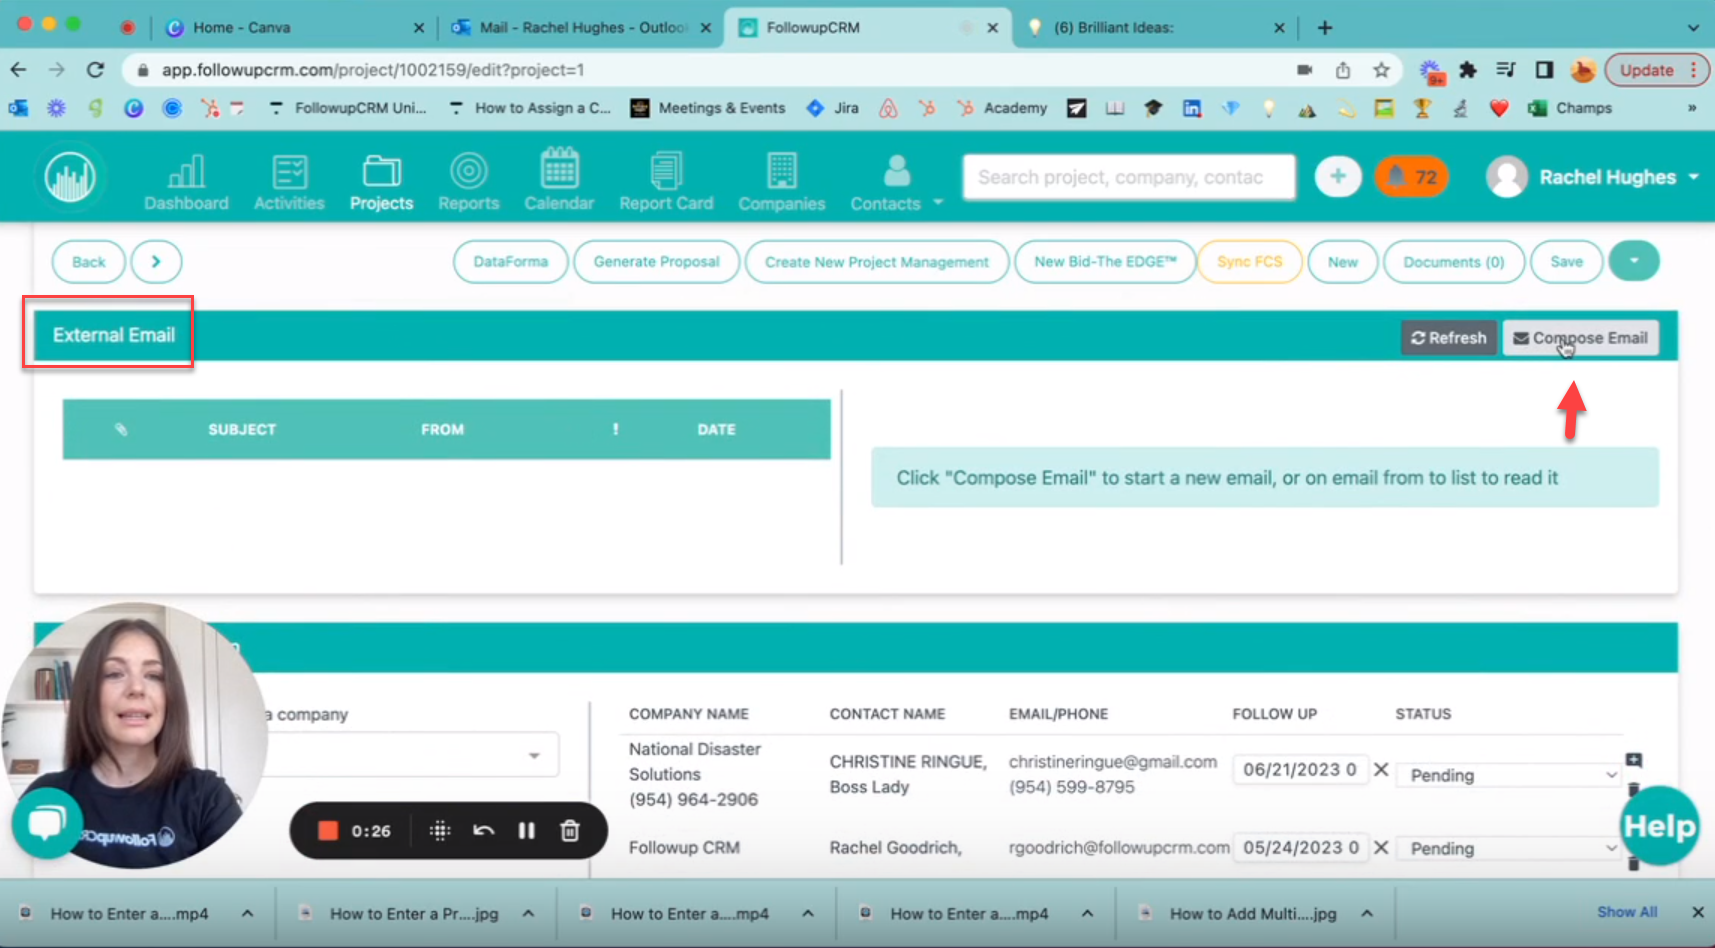Open status dropdown for Followup CRM row
Screen dimensions: 1715x948
click(x=1510, y=848)
